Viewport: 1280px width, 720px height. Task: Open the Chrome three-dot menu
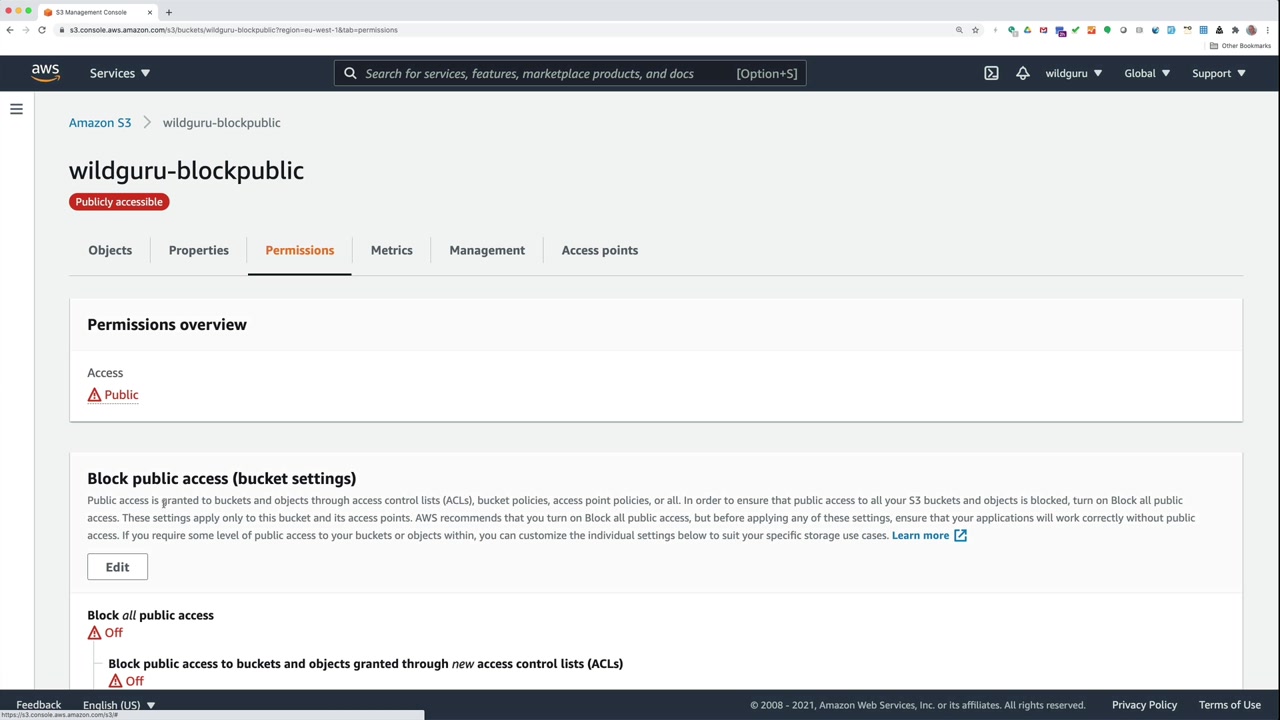coord(1267,30)
